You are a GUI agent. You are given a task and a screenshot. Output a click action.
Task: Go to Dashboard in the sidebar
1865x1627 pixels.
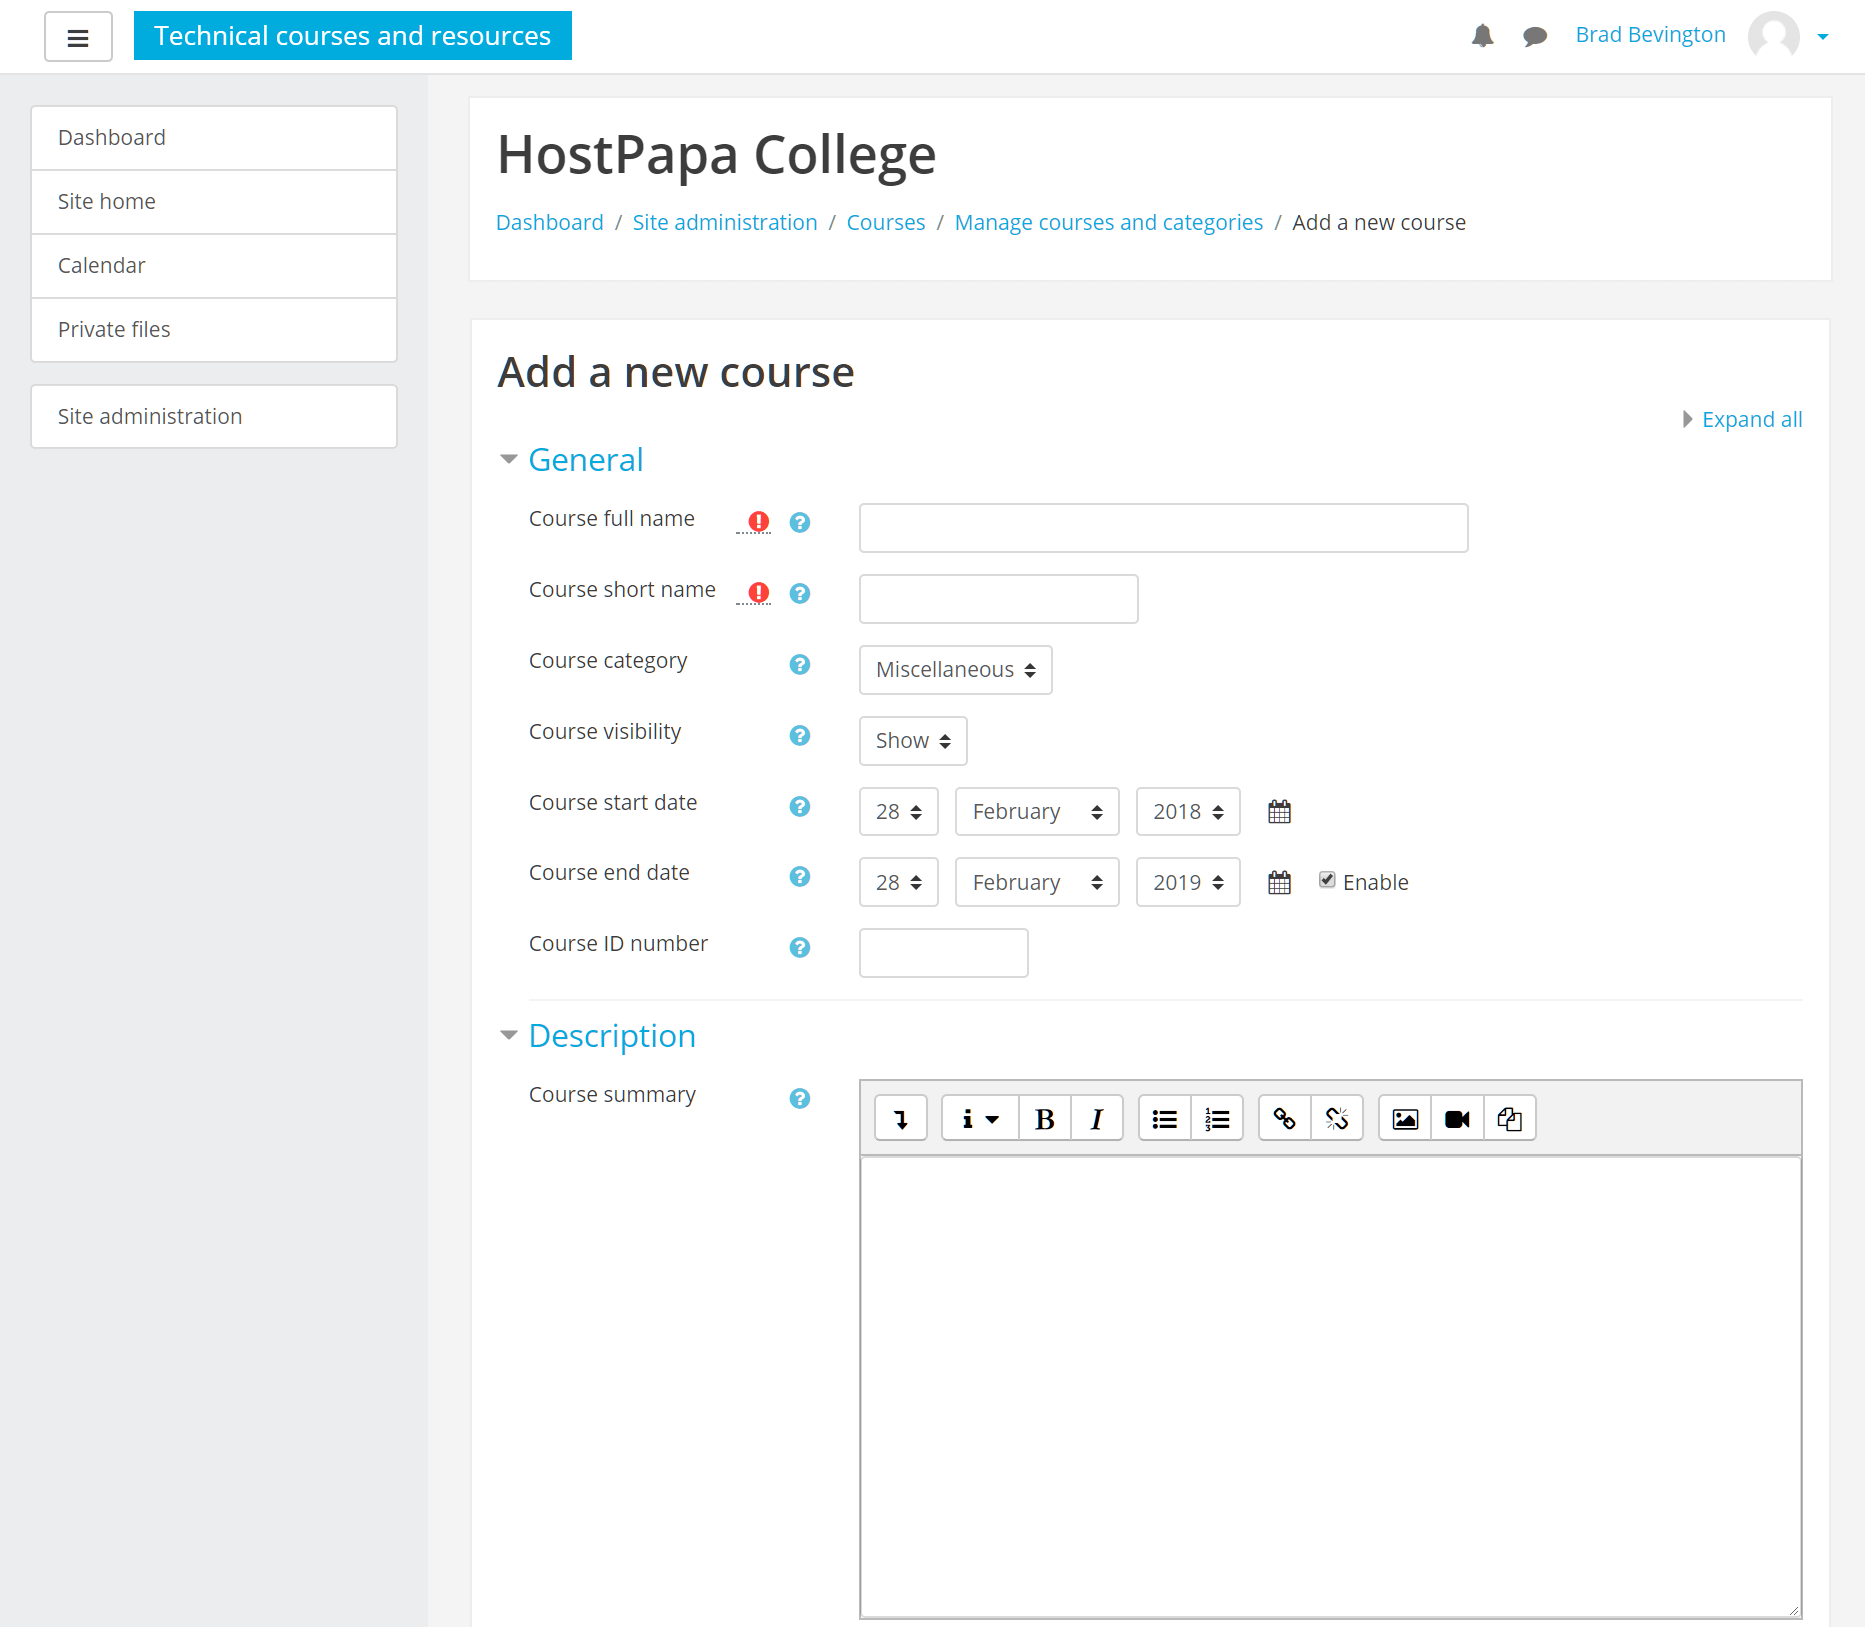(x=214, y=138)
